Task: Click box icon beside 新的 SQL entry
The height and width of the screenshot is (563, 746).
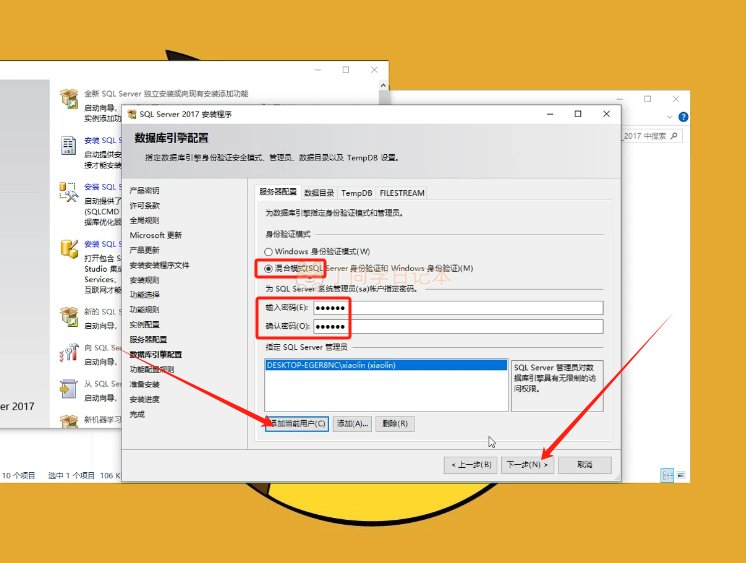Action: [69, 316]
